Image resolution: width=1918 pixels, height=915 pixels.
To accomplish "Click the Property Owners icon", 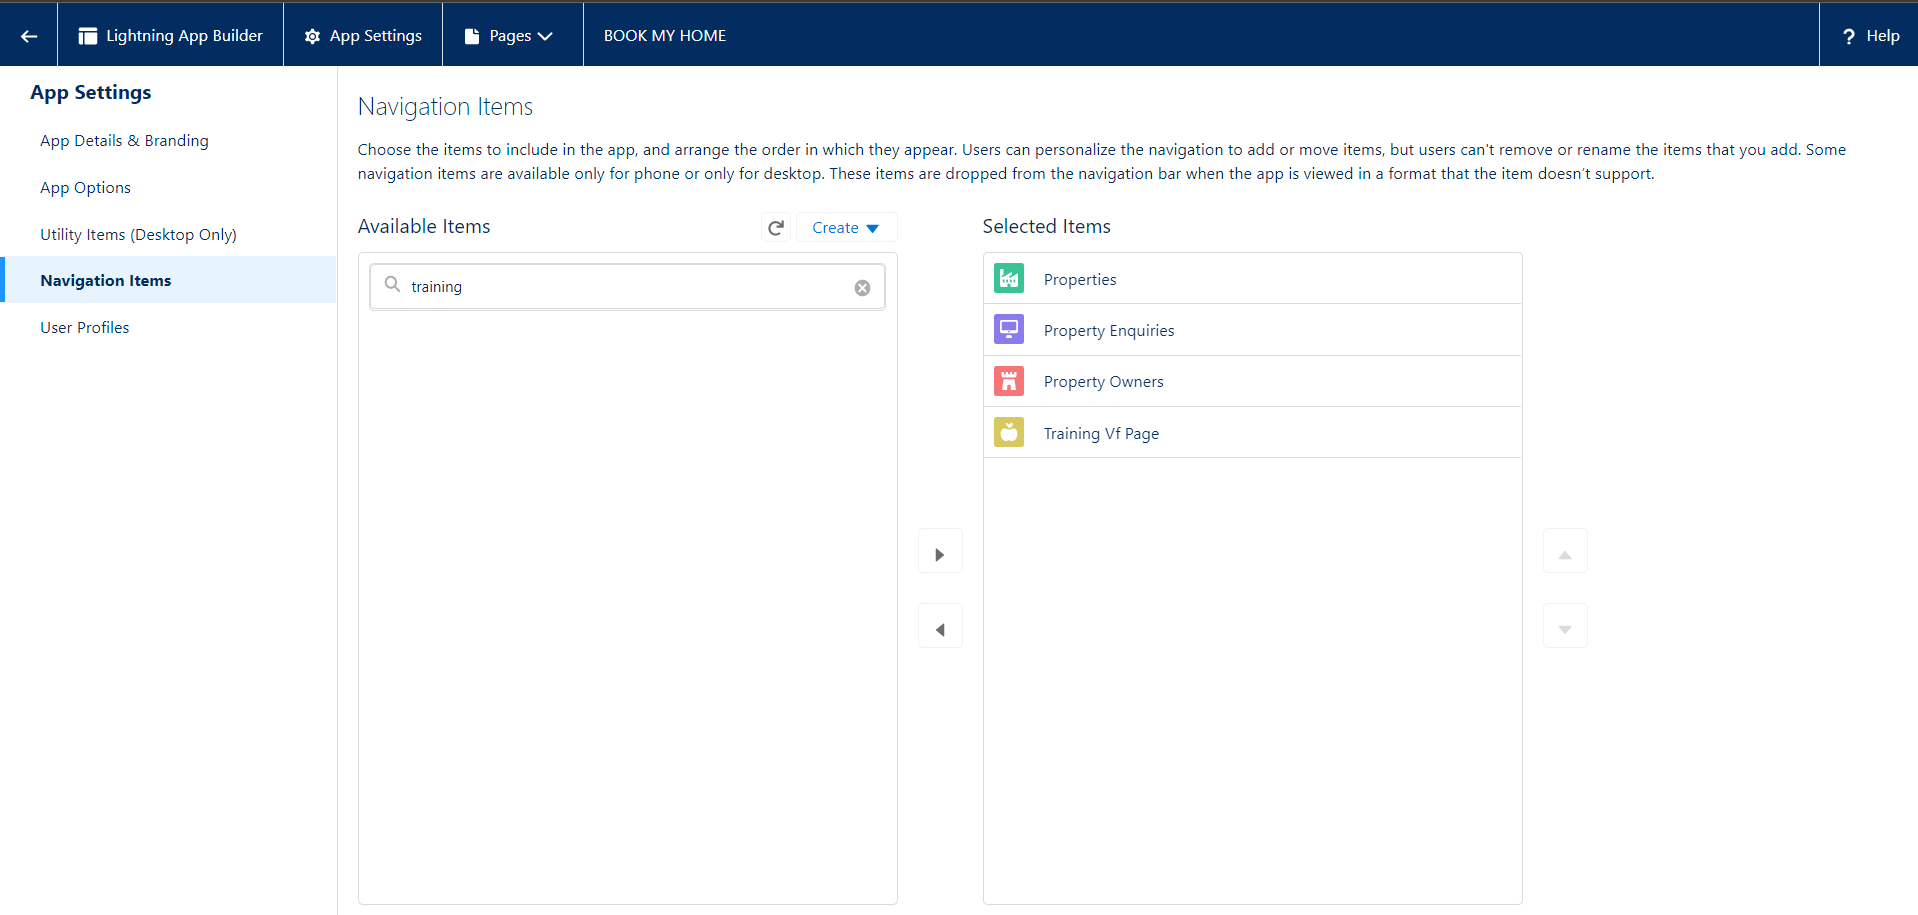I will pos(1008,381).
